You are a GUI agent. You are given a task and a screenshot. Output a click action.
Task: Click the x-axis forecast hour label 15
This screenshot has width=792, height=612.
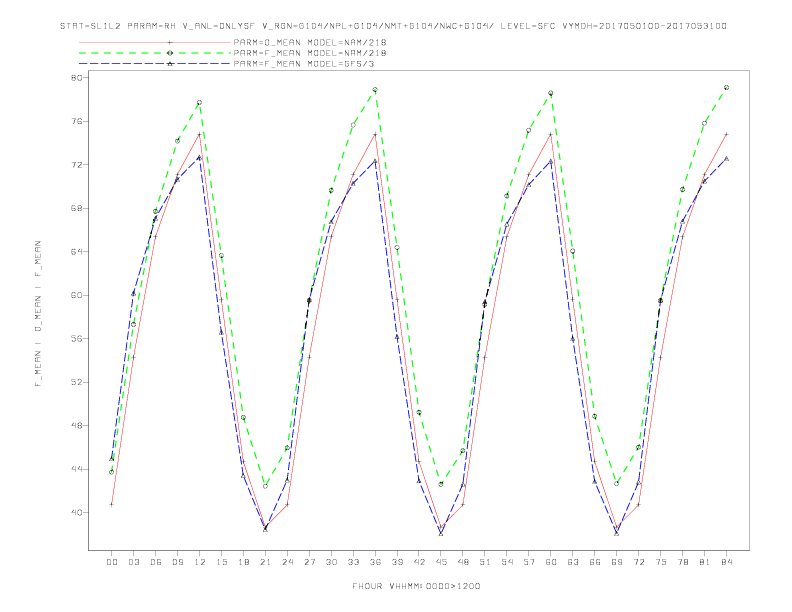coord(222,562)
